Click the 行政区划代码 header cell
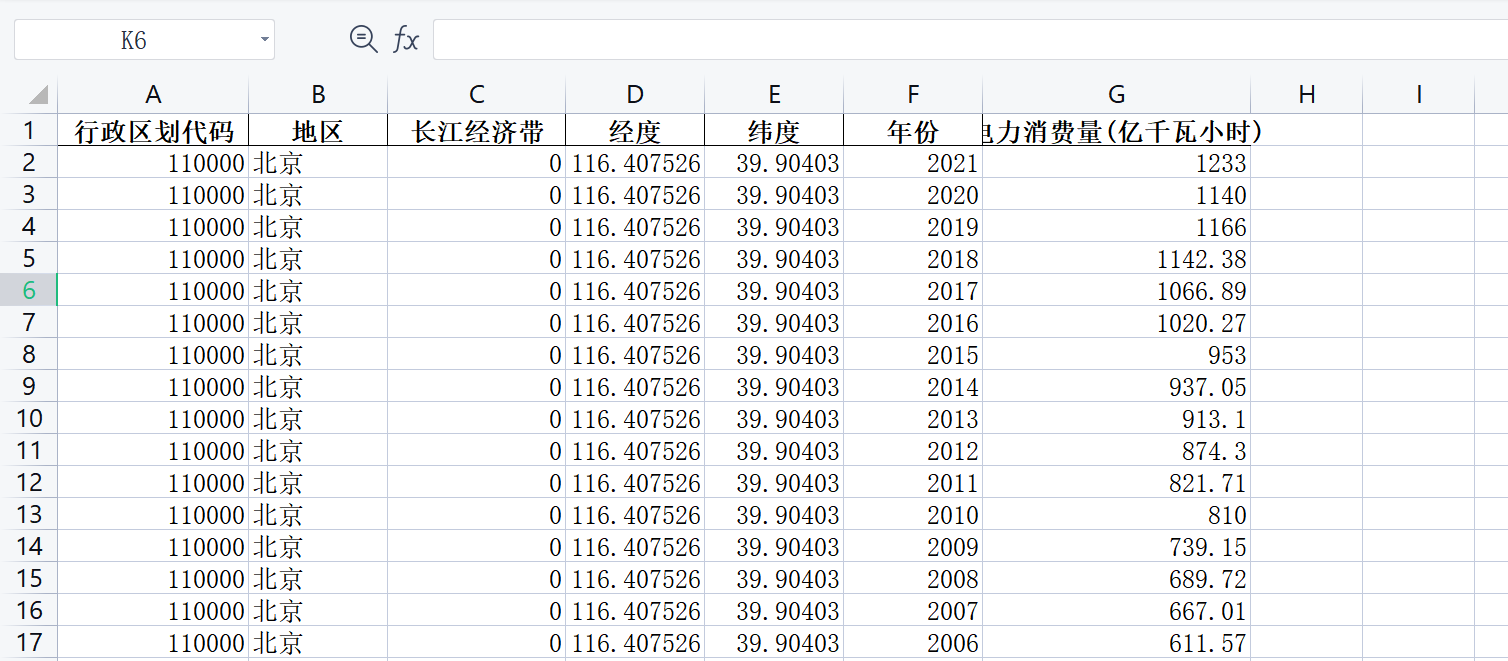This screenshot has width=1508, height=661. coord(153,131)
